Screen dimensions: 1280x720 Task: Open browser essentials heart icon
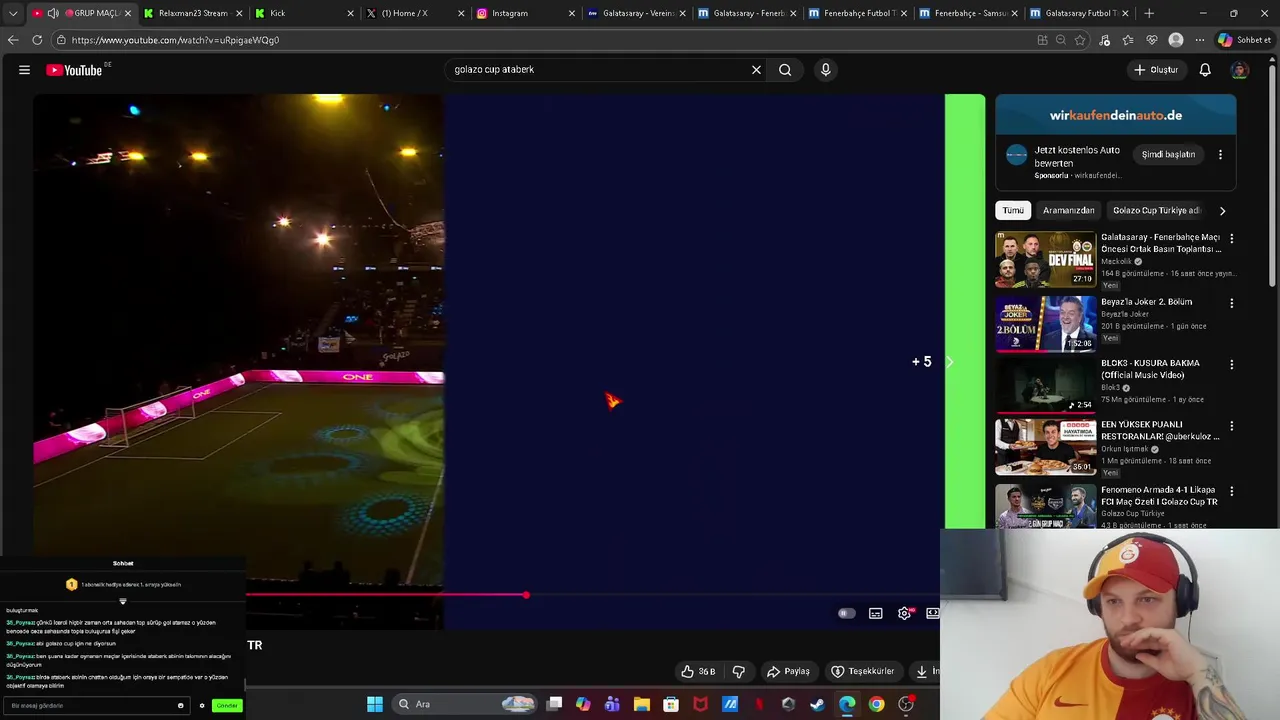[1152, 40]
